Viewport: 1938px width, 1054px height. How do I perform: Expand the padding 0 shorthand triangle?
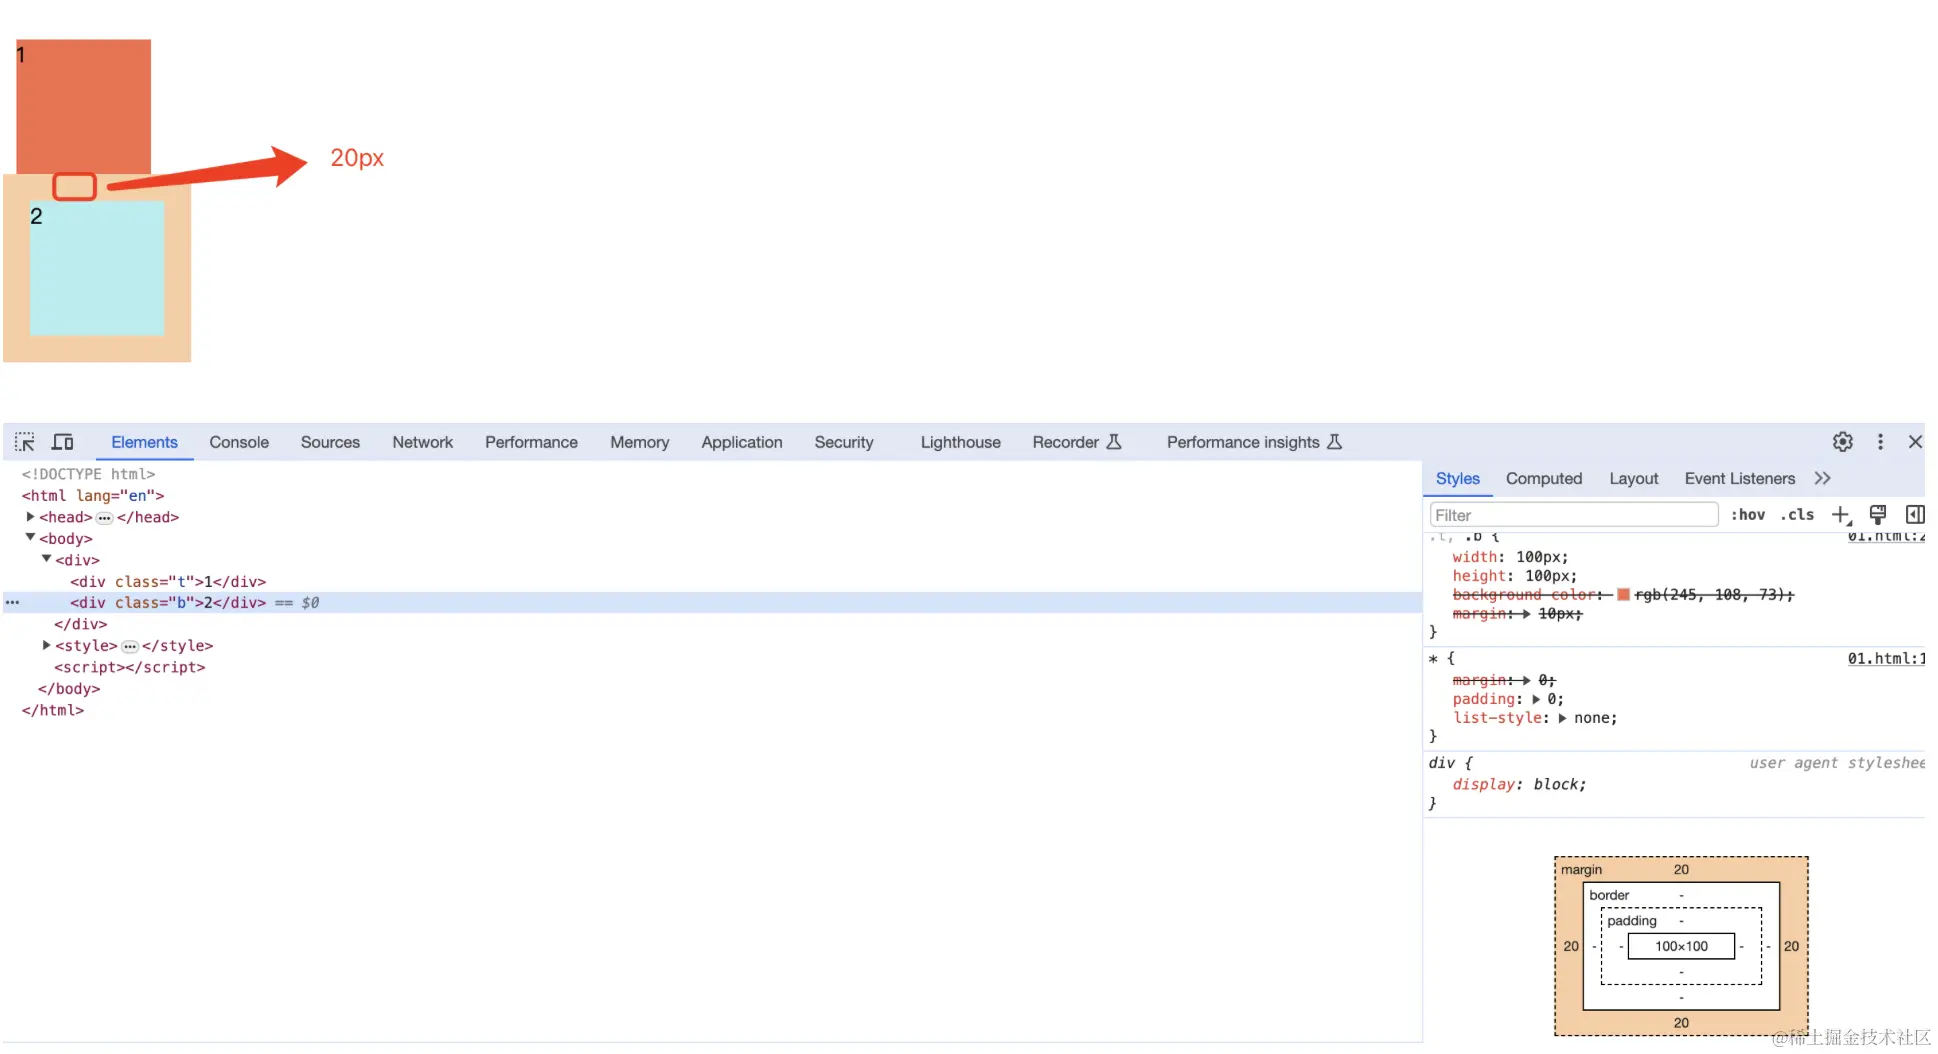(1536, 699)
